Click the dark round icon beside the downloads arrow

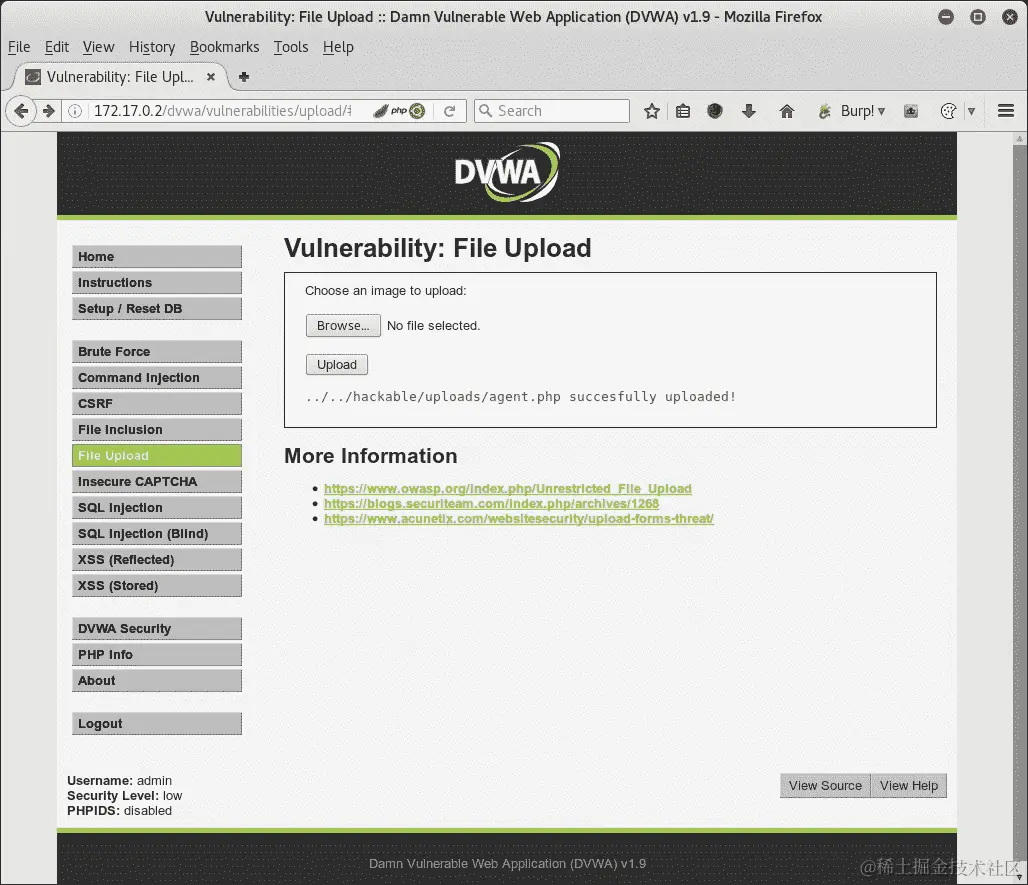pos(715,111)
